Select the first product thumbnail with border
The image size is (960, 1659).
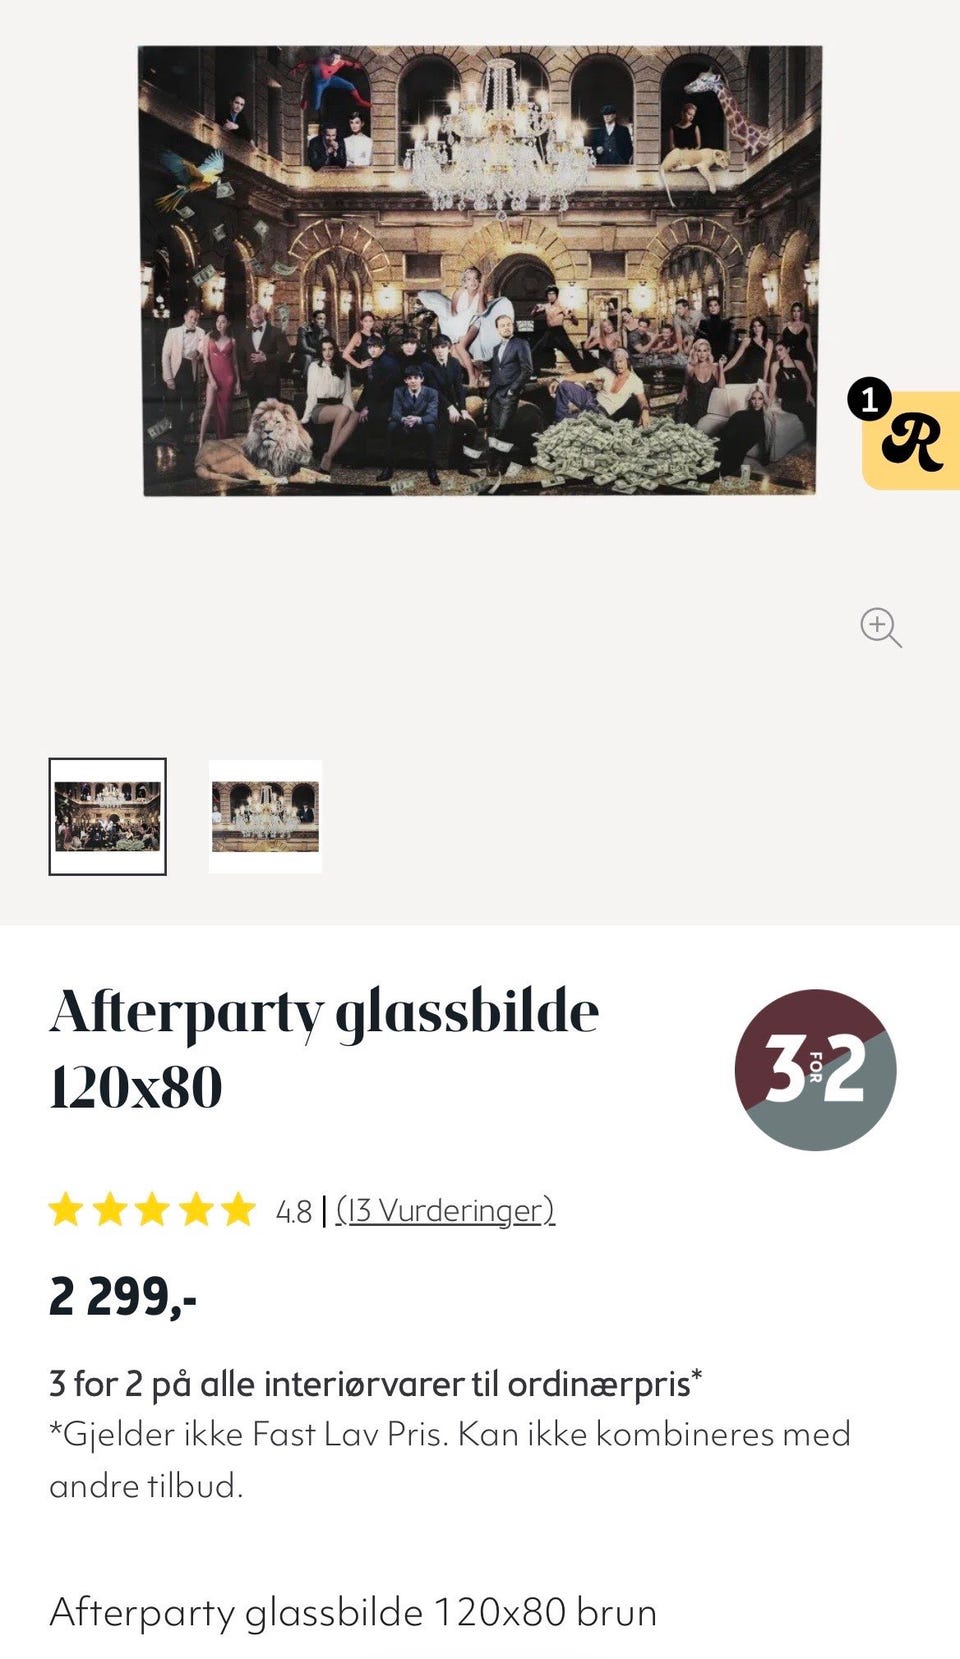click(x=105, y=817)
